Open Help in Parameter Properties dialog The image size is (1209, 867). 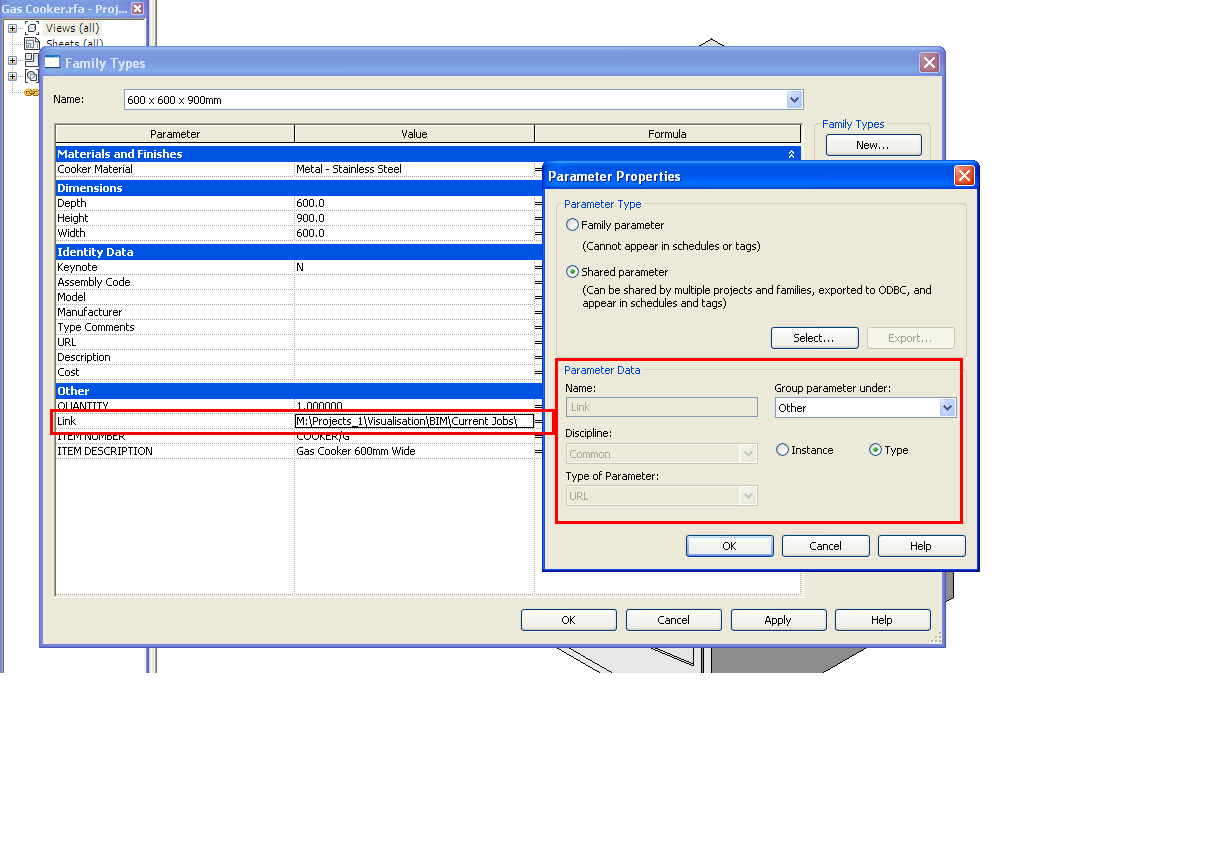[x=921, y=546]
